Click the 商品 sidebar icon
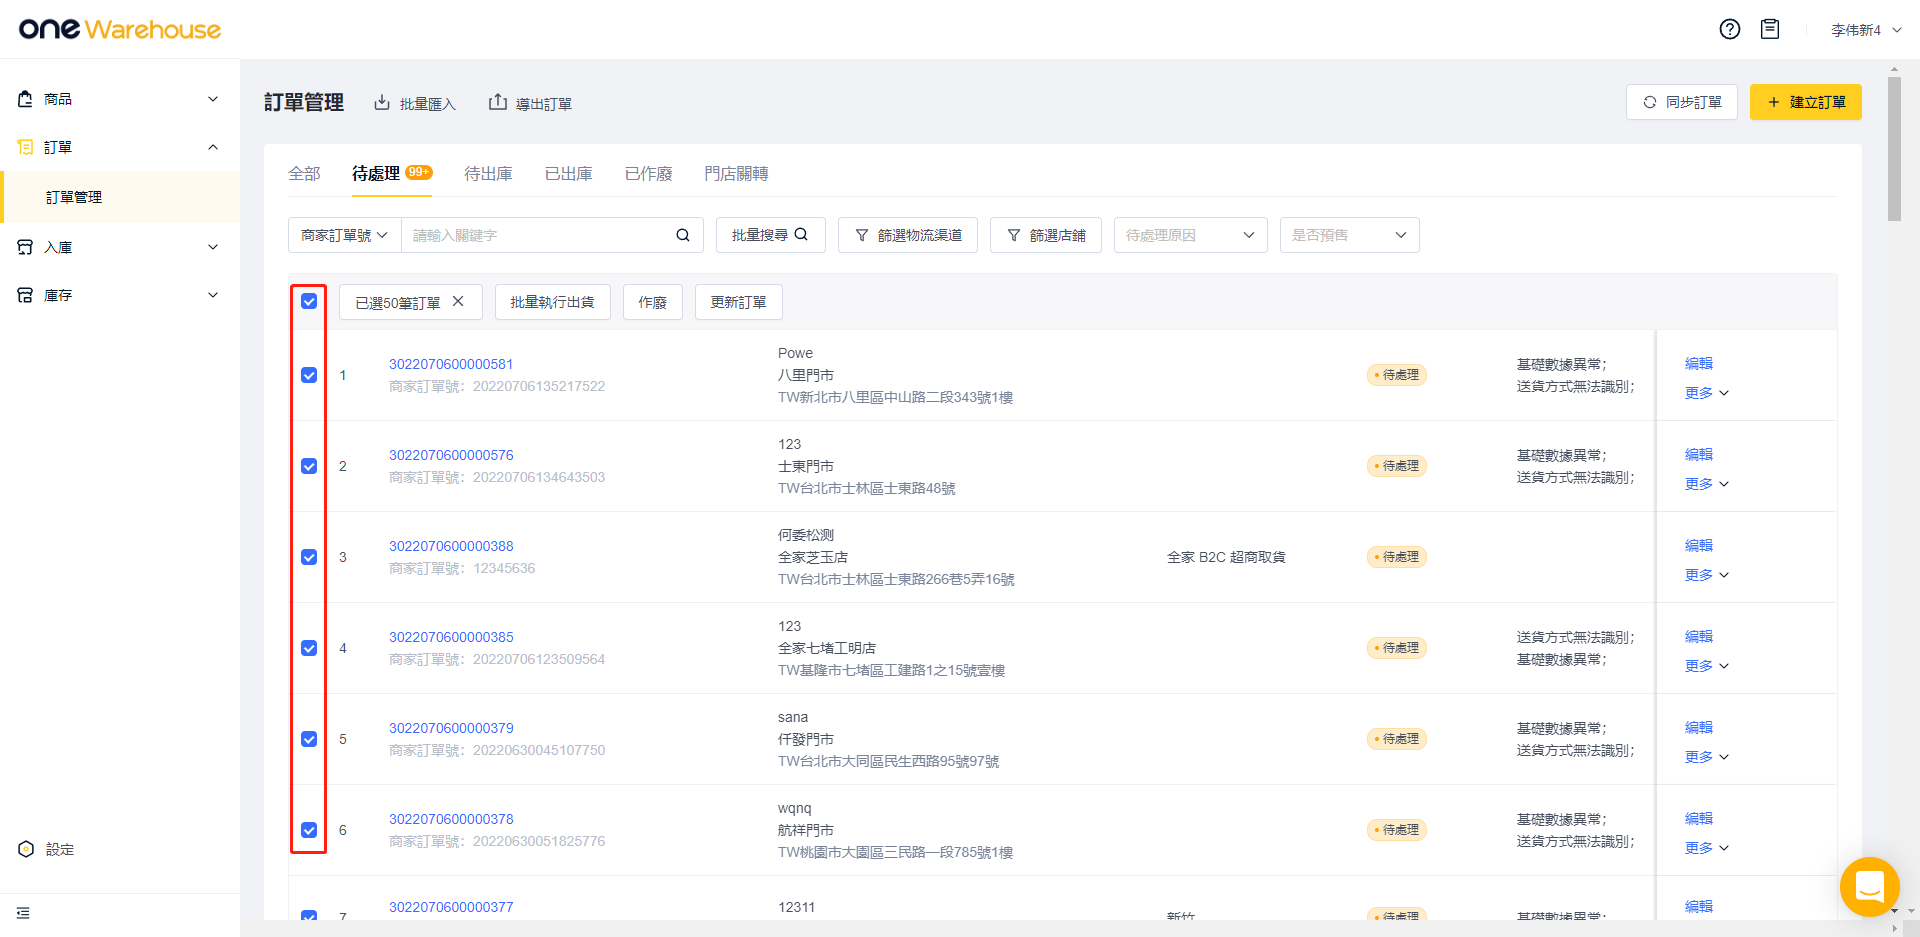The height and width of the screenshot is (937, 1920). (x=26, y=99)
